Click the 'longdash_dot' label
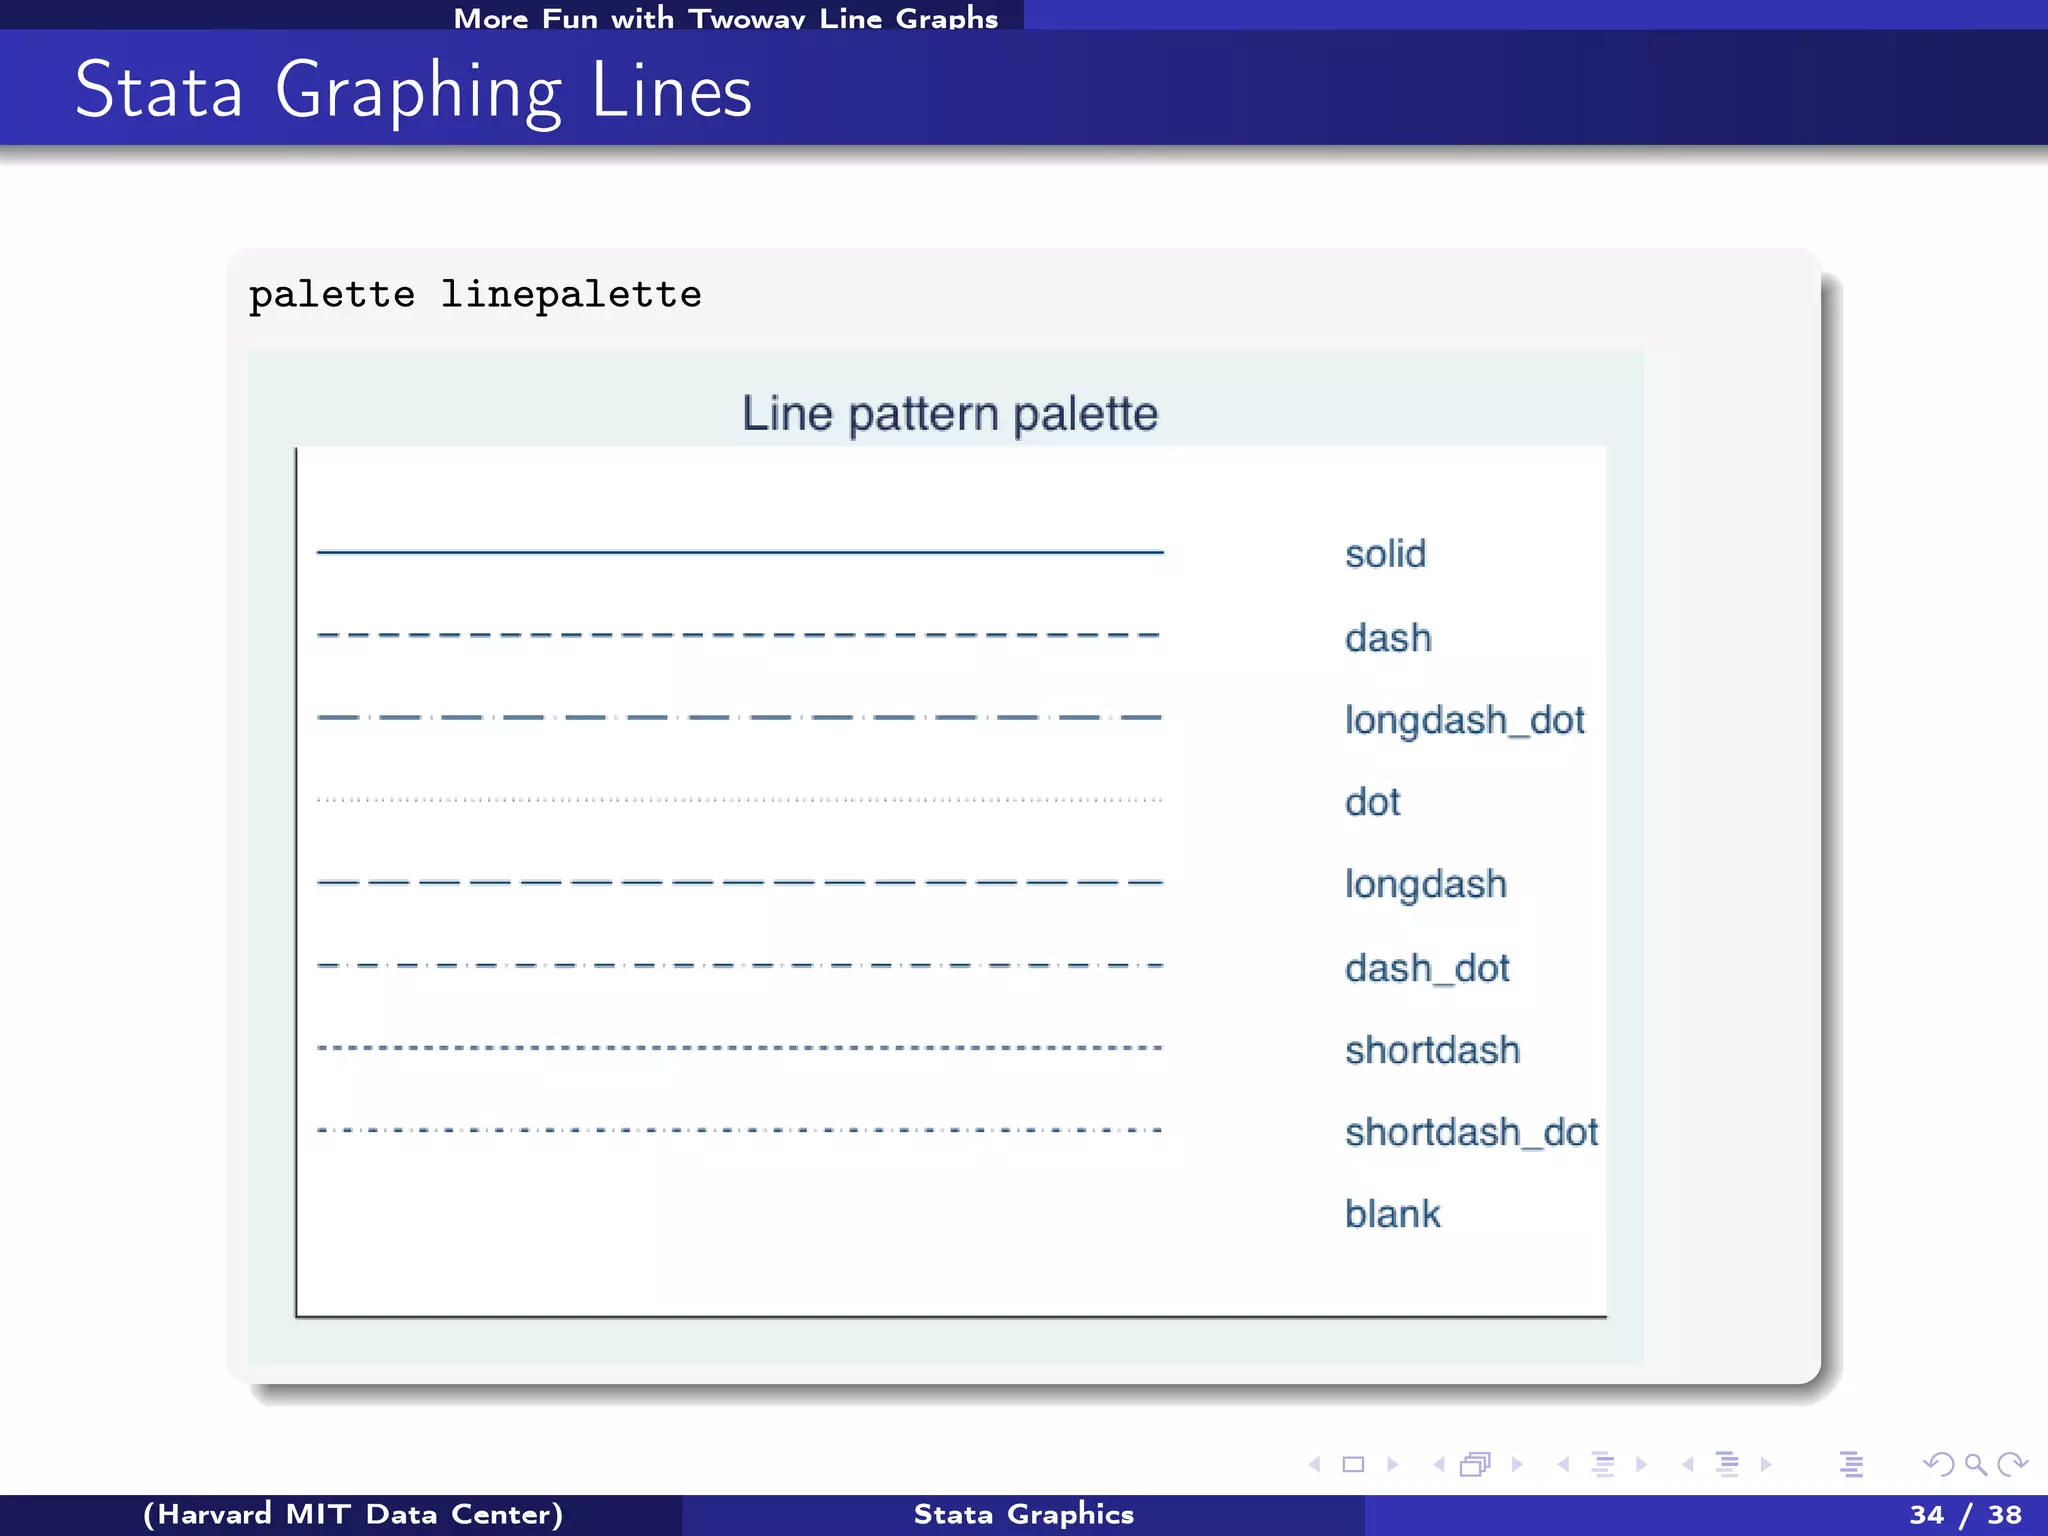 [1465, 721]
